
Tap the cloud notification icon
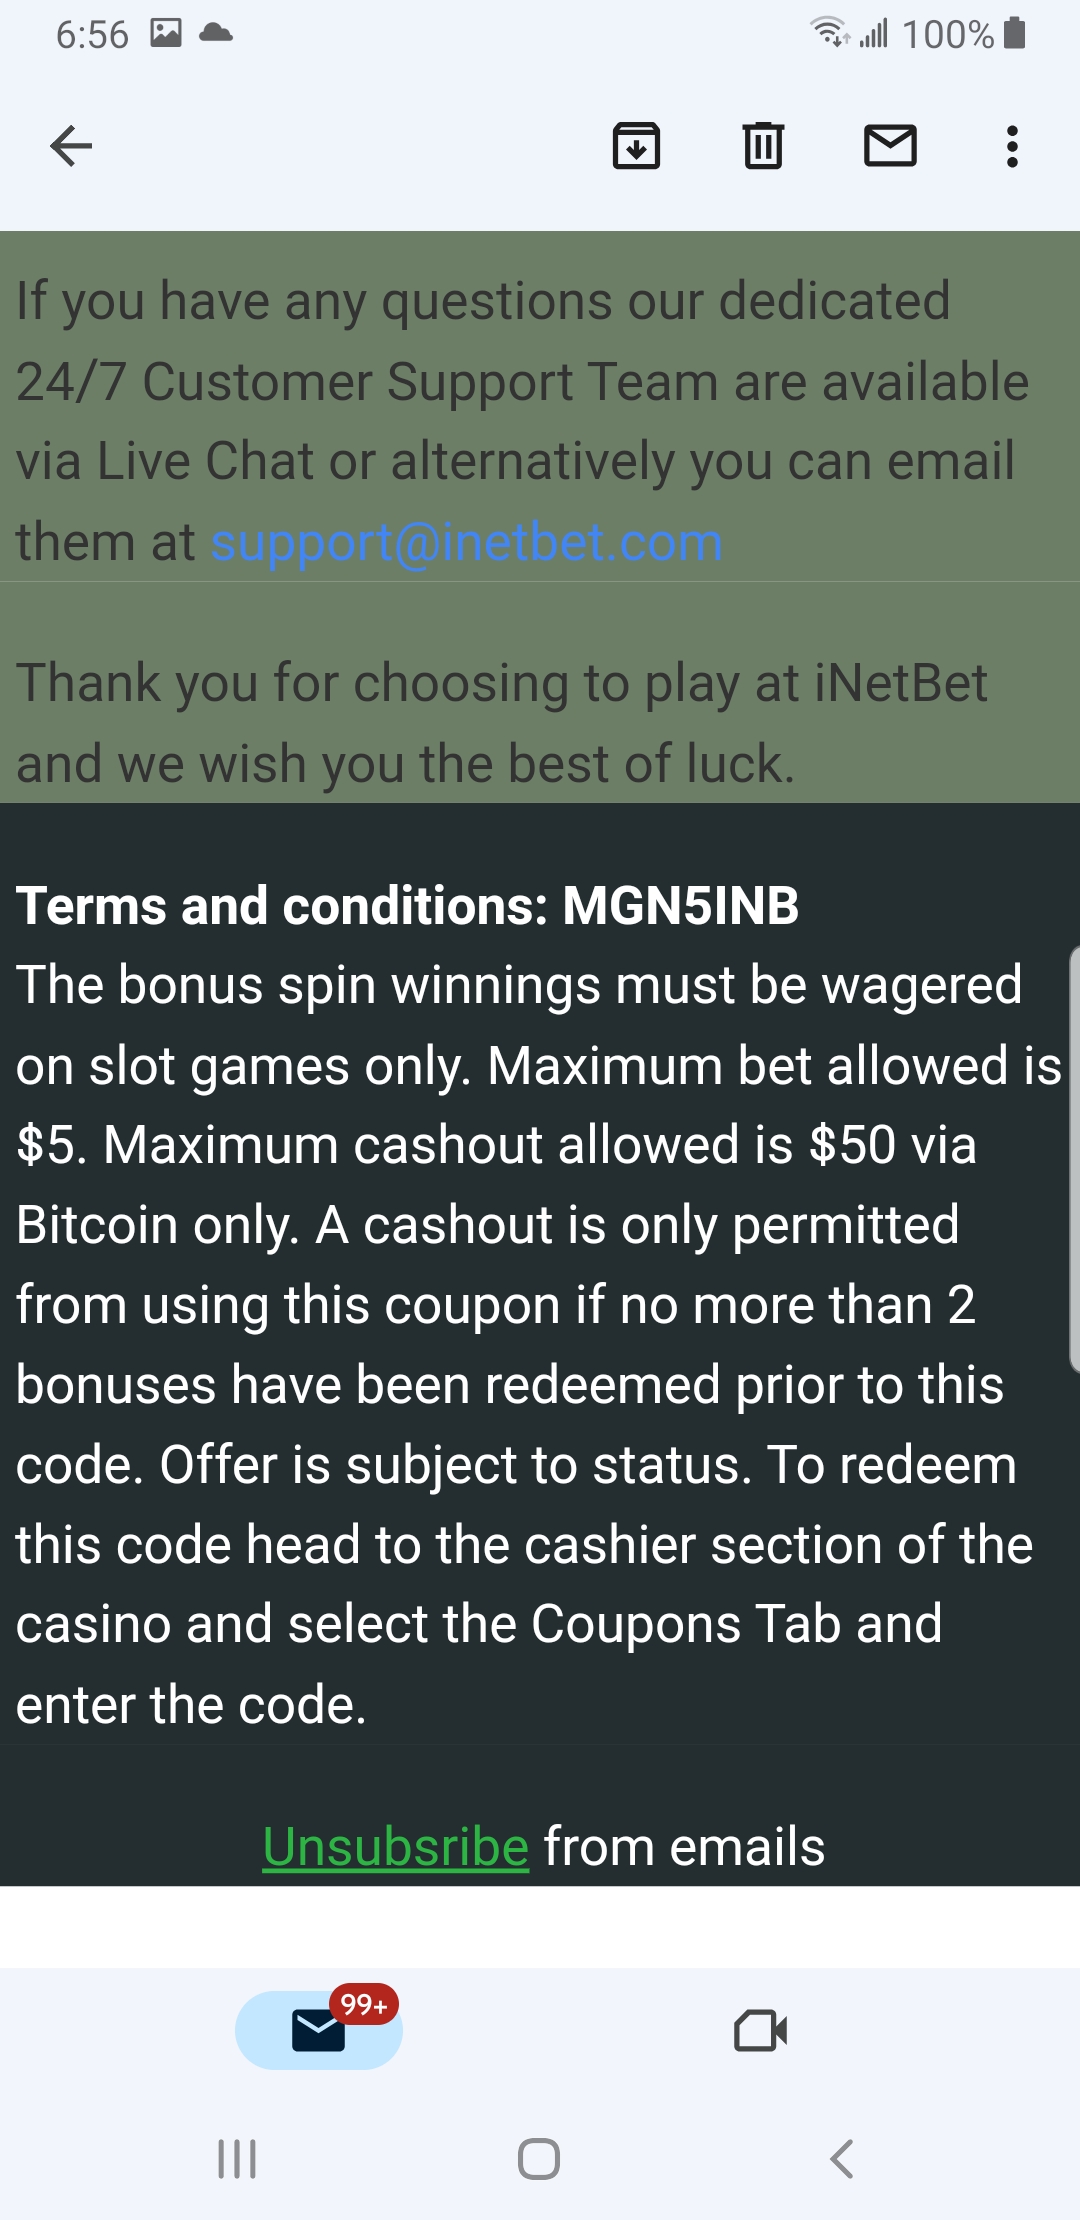216,34
